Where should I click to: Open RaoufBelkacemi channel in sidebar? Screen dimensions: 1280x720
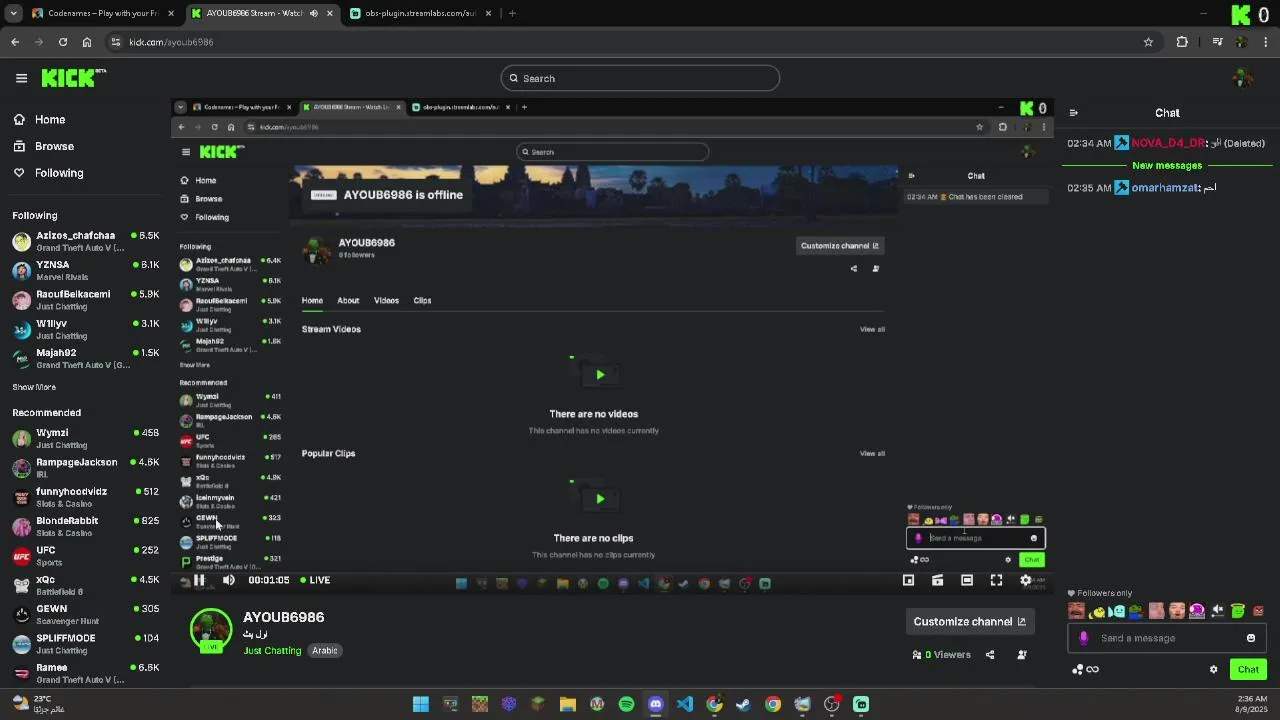point(85,299)
